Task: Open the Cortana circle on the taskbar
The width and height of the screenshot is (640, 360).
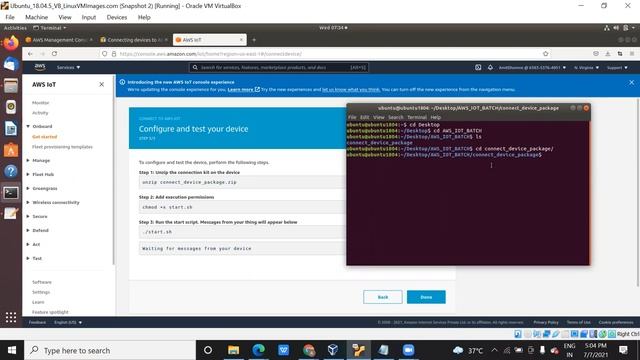Action: click(208, 350)
